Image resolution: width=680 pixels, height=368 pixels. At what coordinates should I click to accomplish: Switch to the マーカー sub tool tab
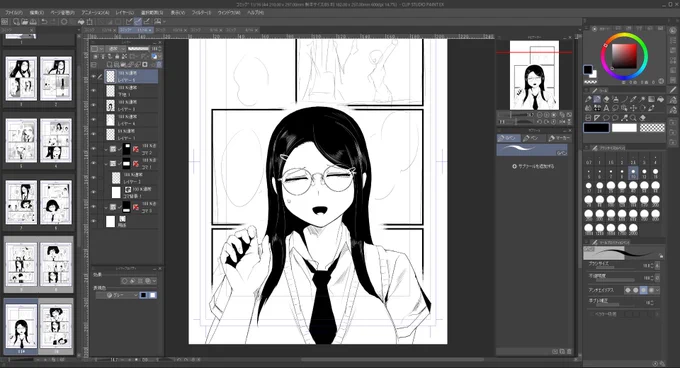(x=559, y=138)
